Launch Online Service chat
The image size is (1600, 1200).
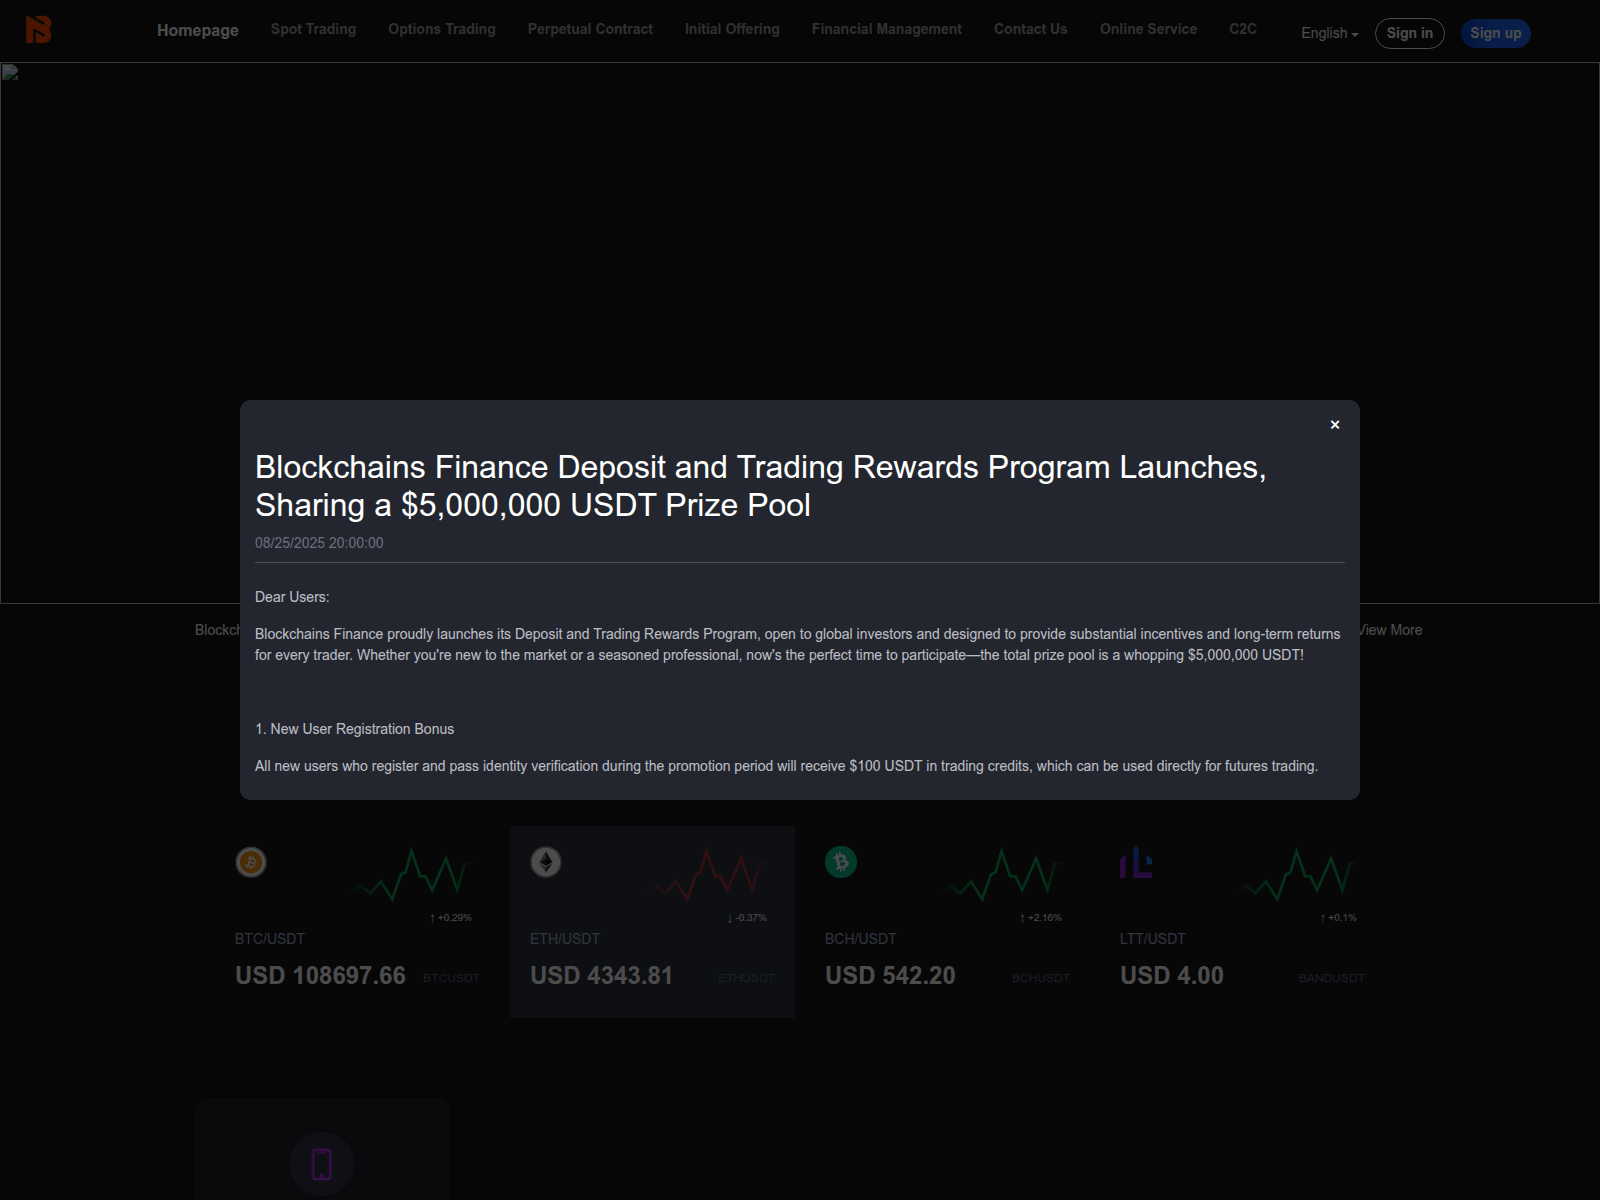[1148, 29]
